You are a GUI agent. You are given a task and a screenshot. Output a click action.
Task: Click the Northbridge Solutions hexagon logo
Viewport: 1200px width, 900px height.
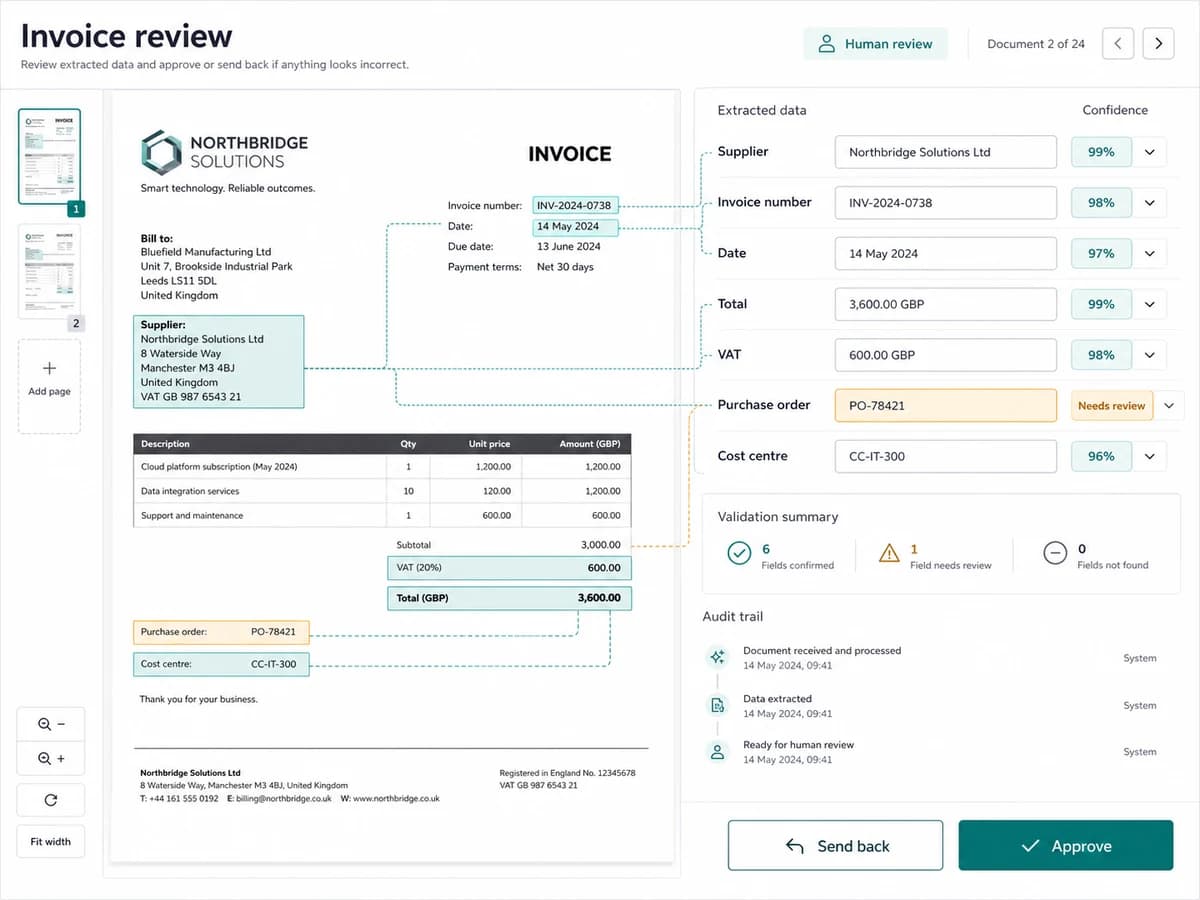(x=161, y=152)
